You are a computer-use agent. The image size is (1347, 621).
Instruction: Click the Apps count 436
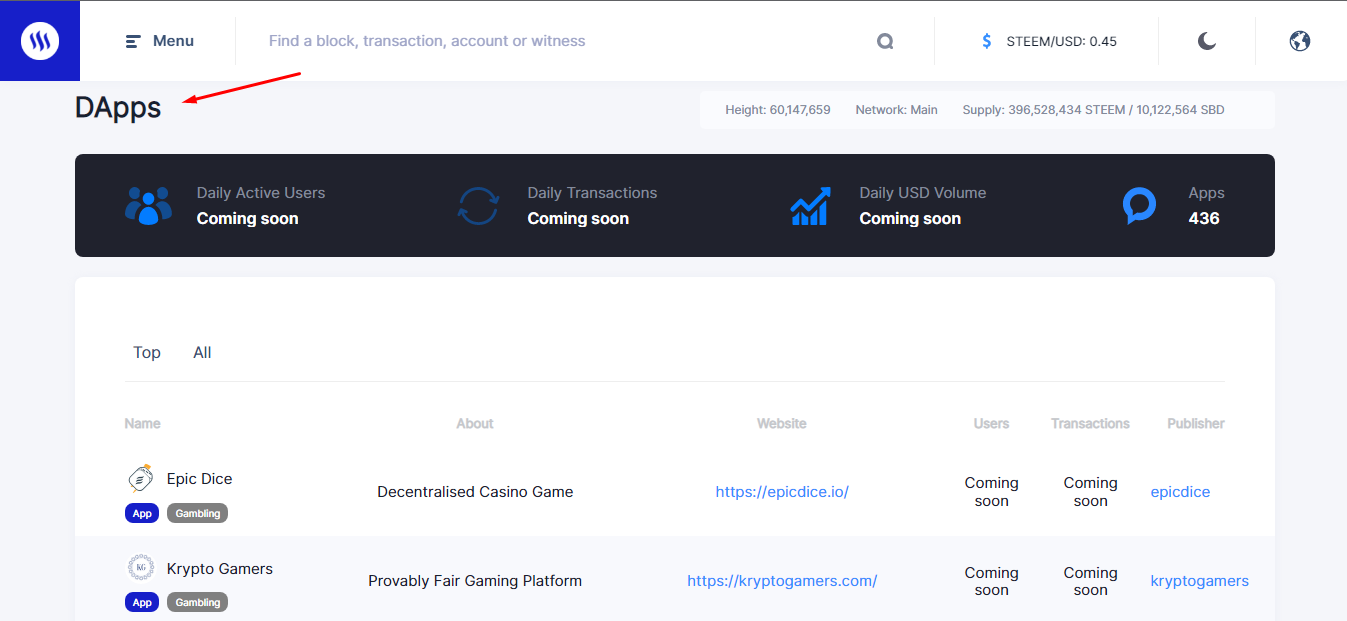1204,219
